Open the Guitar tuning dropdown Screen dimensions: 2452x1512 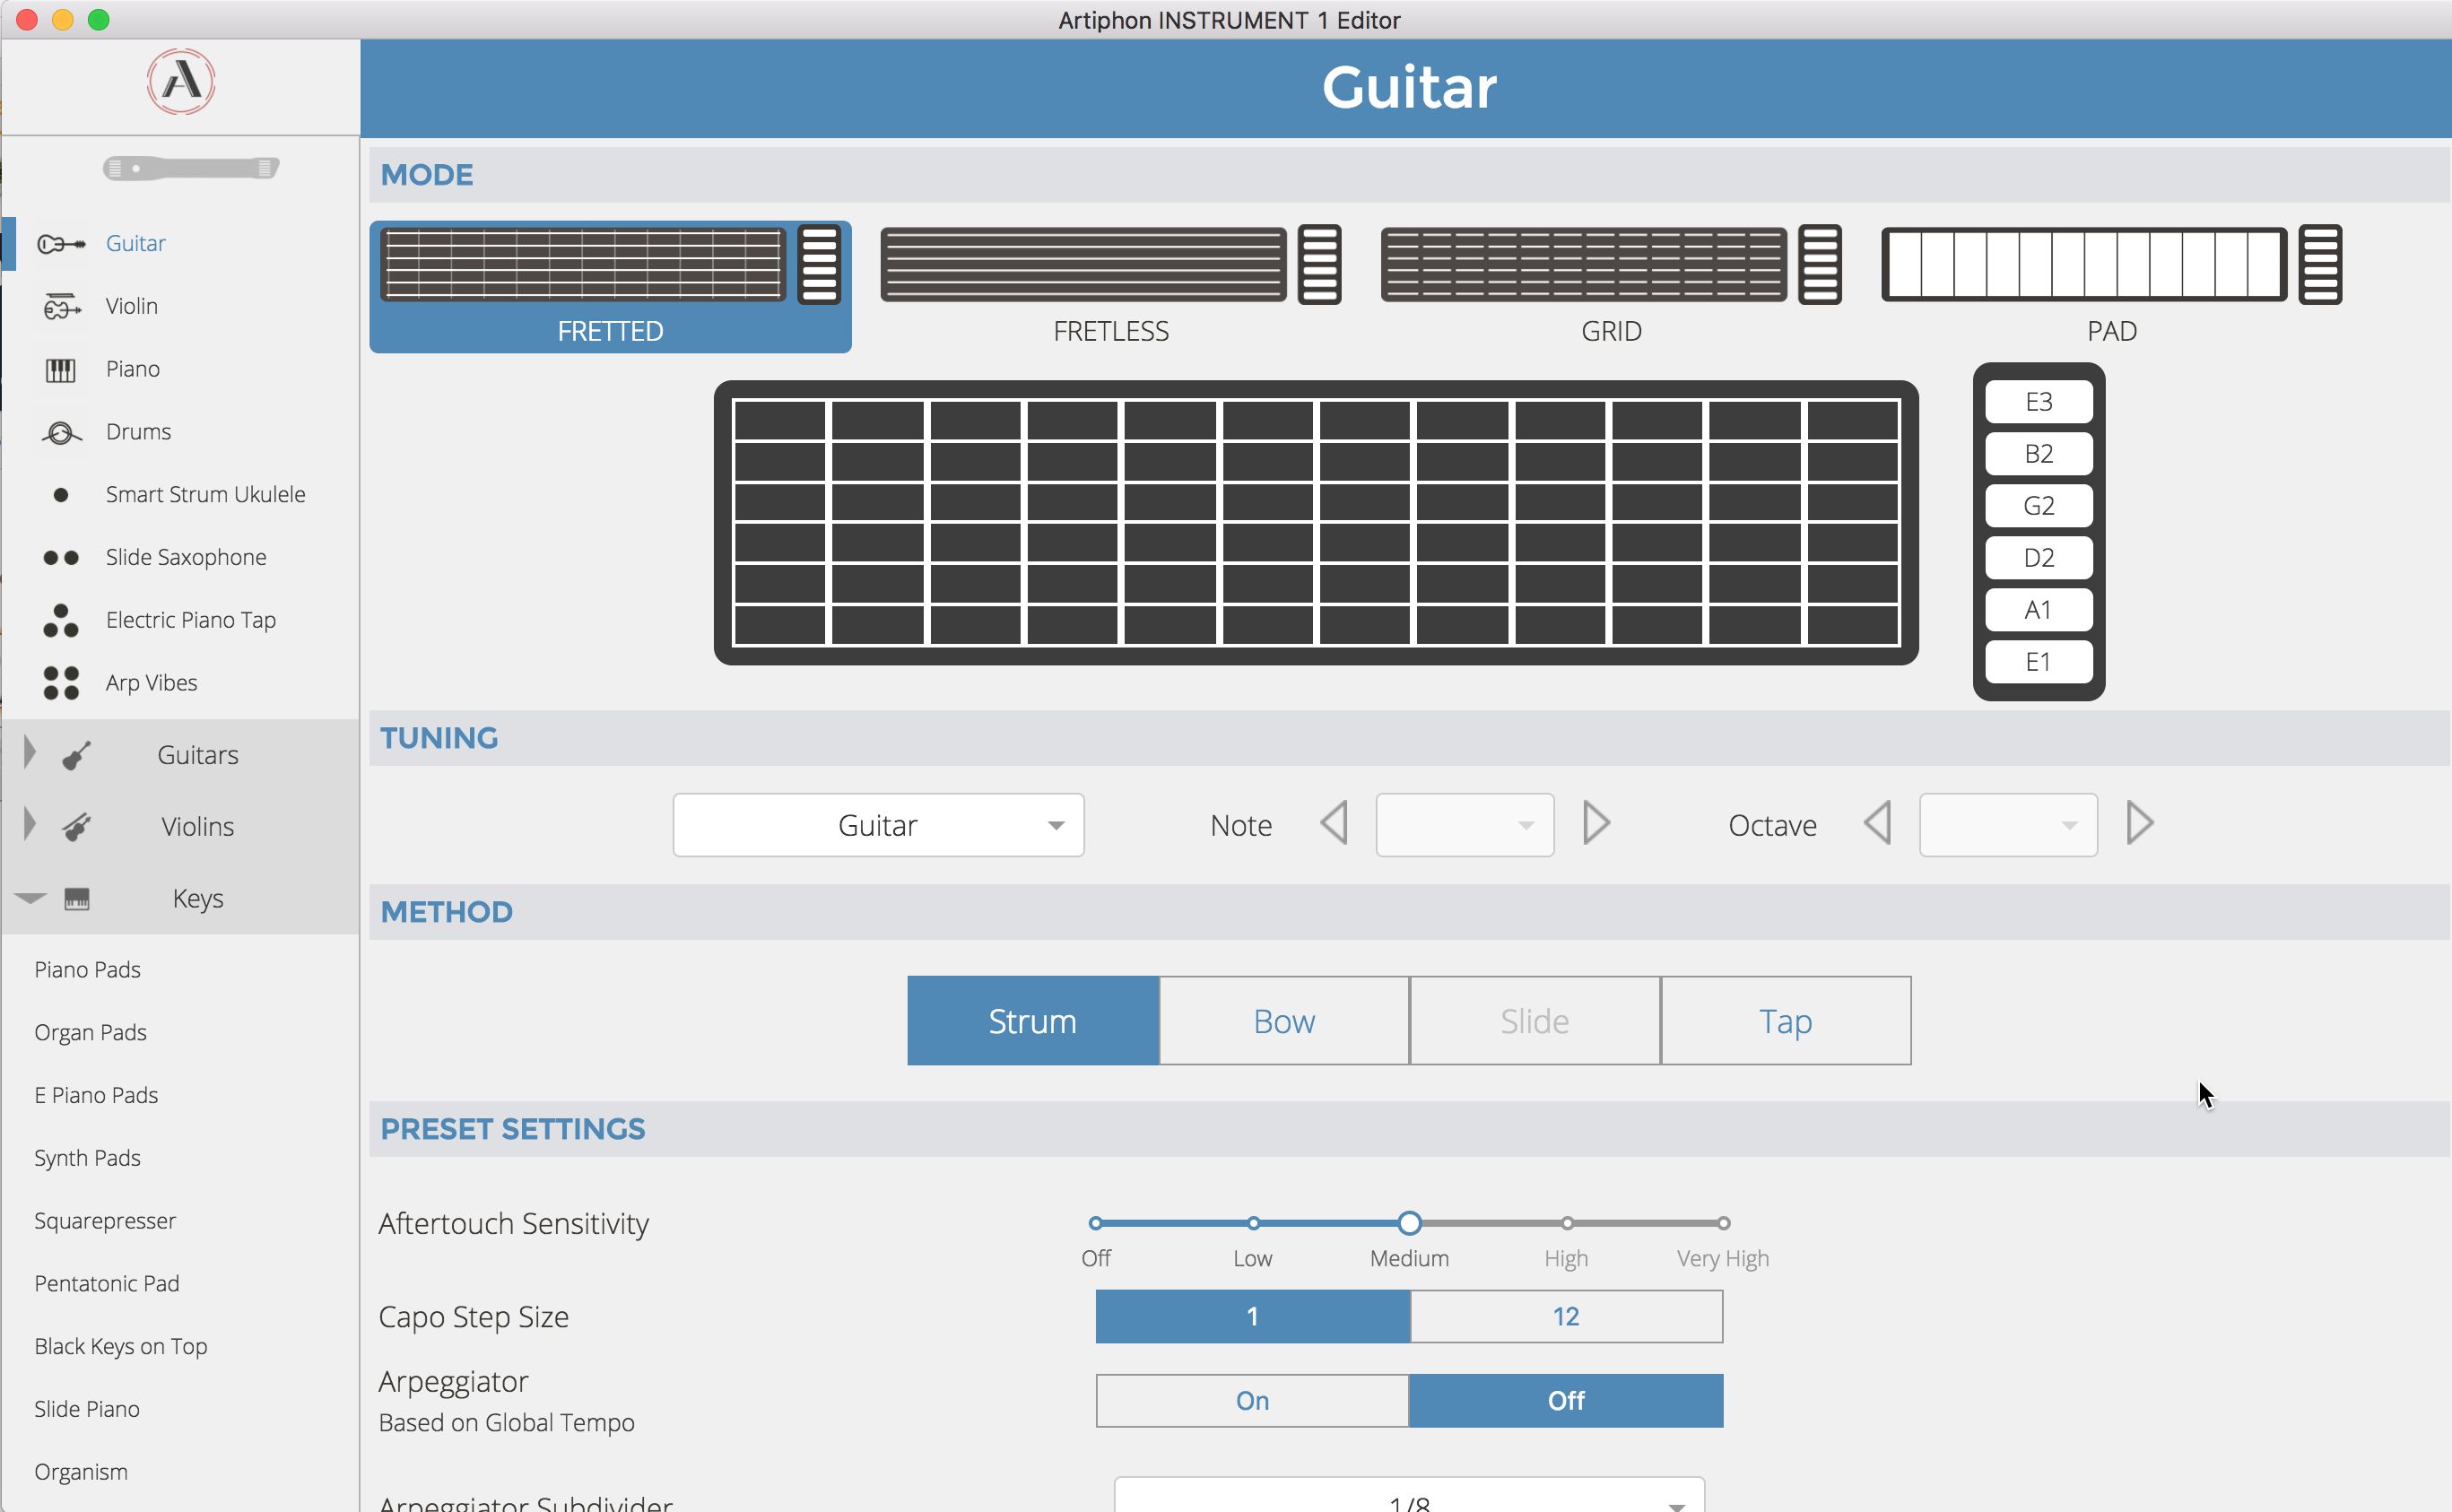[x=874, y=823]
